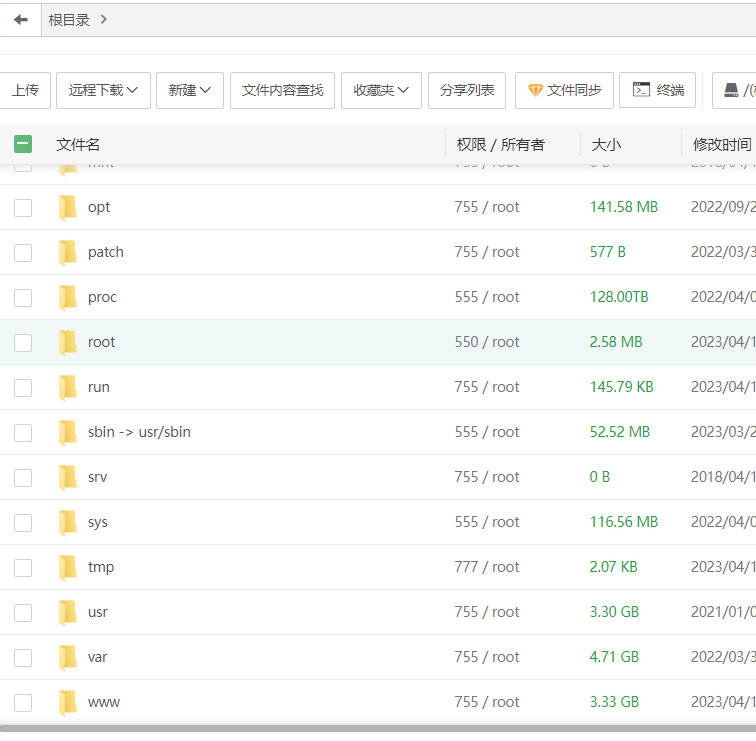Open the 分享列表 button
Image resolution: width=756 pixels, height=741 pixels.
(467, 90)
